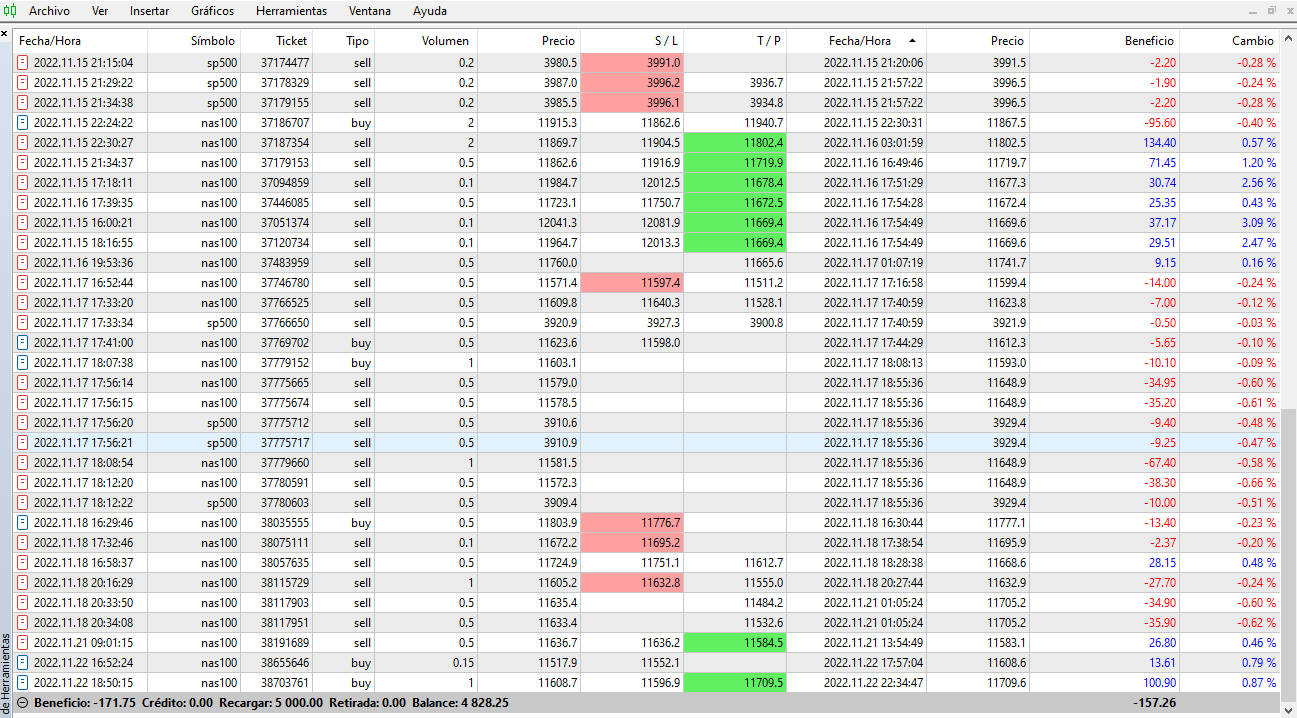Open the Ventana menu
This screenshot has width=1297, height=718.
370,11
